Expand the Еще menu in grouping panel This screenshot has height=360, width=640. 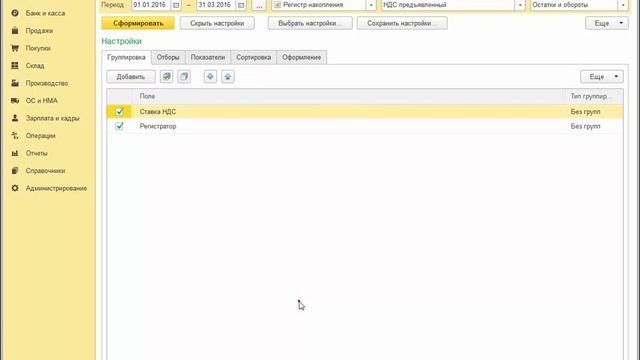(x=602, y=77)
